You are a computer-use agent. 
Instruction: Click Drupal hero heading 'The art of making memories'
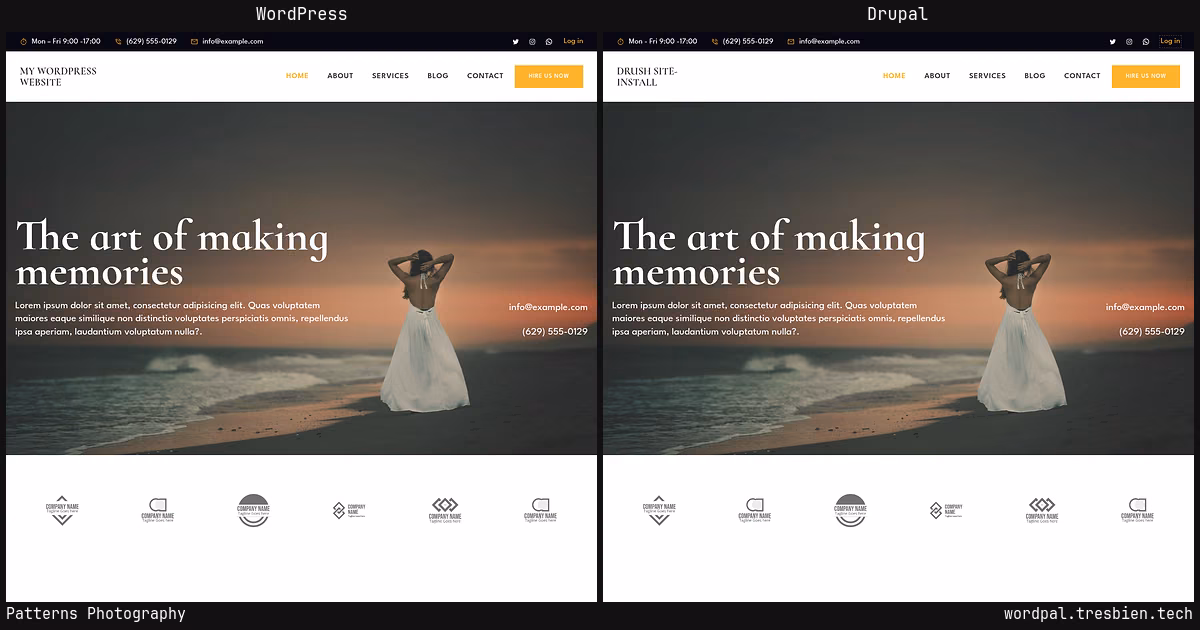pyautogui.click(x=769, y=254)
